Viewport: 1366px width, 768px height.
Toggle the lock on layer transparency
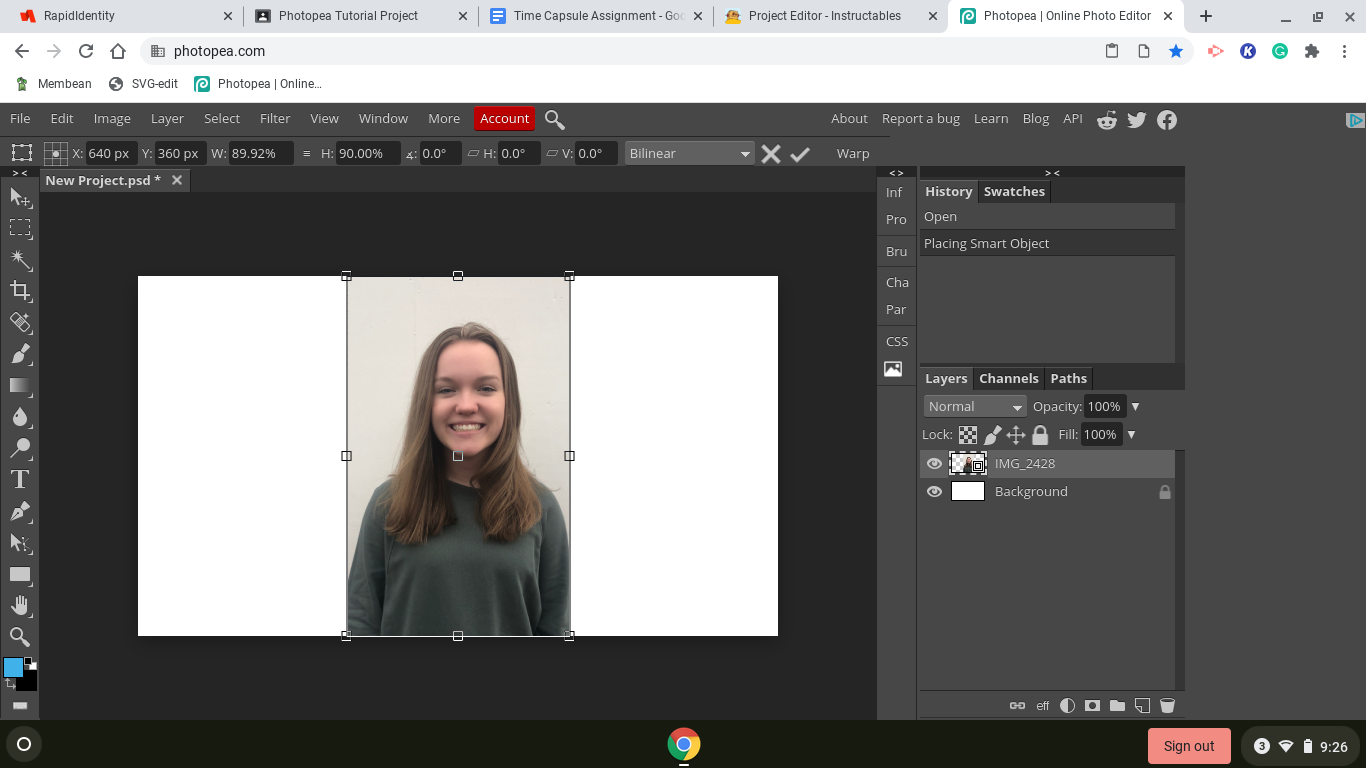coord(968,434)
